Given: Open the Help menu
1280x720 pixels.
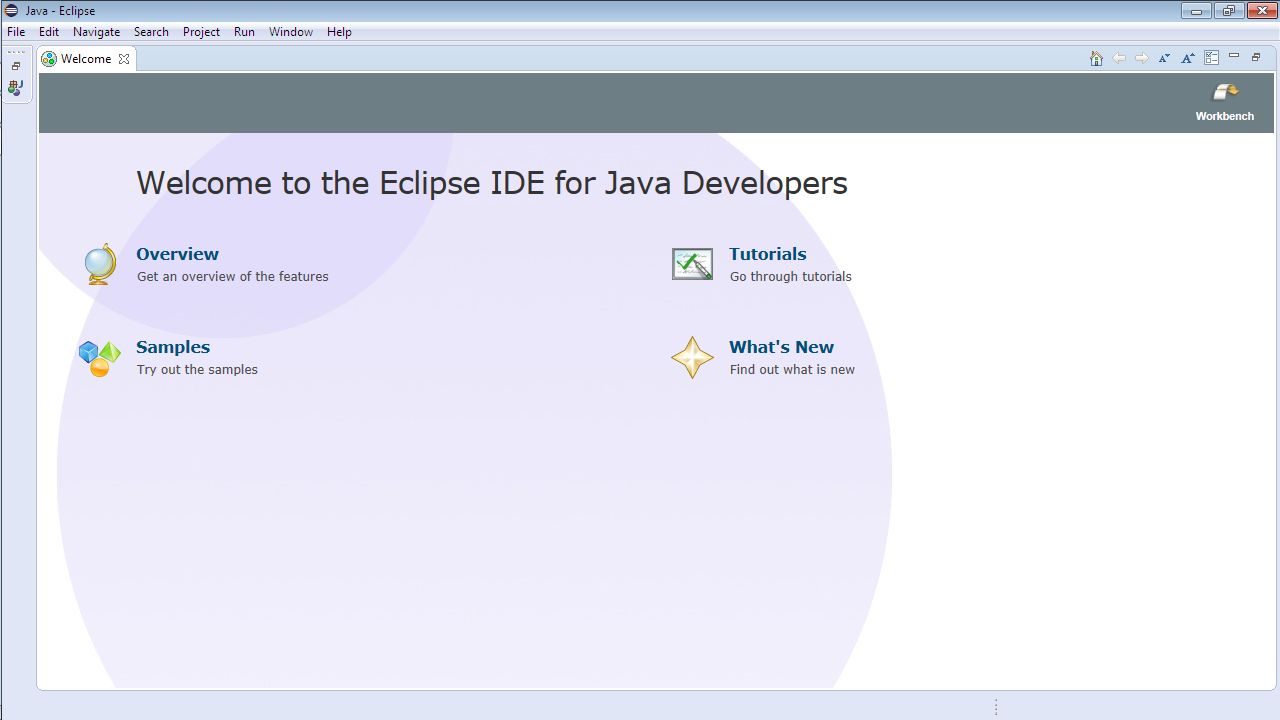Looking at the screenshot, I should (339, 32).
